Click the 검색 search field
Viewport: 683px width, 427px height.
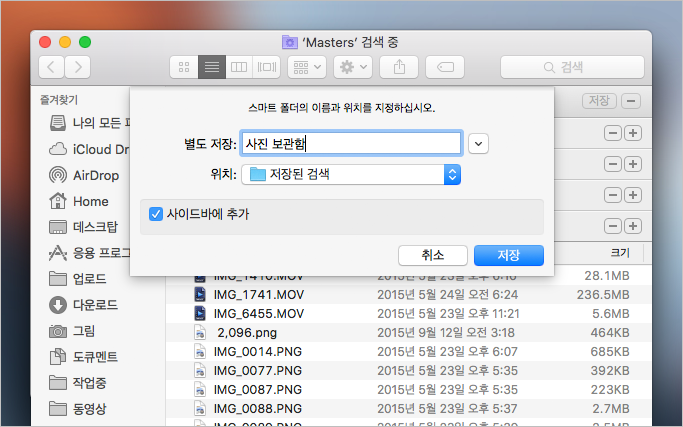pos(572,67)
